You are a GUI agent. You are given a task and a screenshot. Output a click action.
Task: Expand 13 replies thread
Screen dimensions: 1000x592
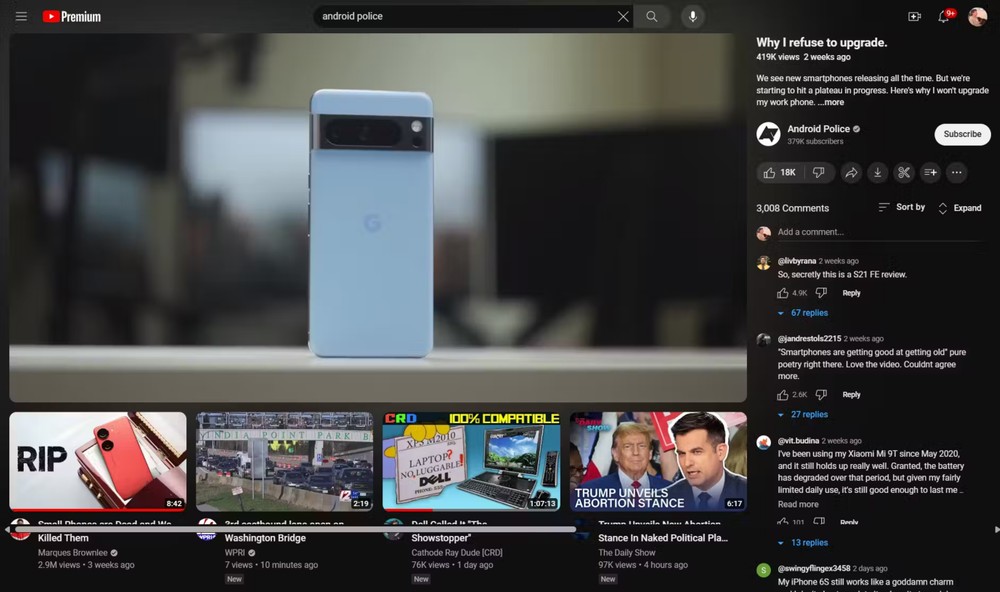pos(803,543)
